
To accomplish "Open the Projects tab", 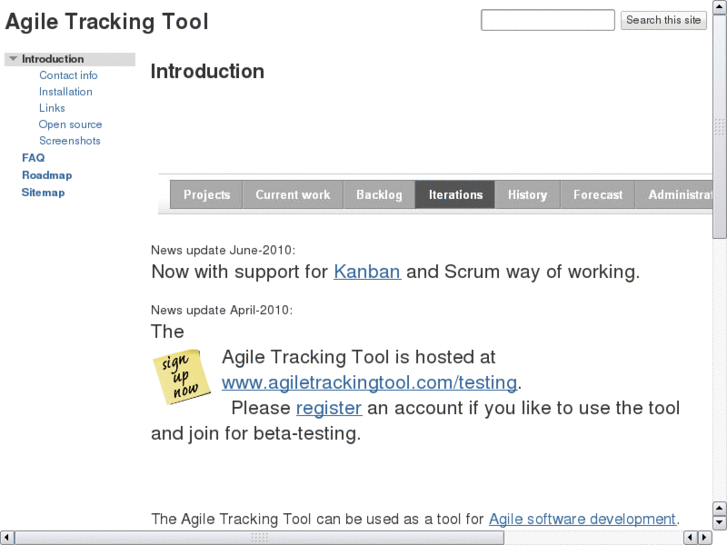I will pos(207,195).
